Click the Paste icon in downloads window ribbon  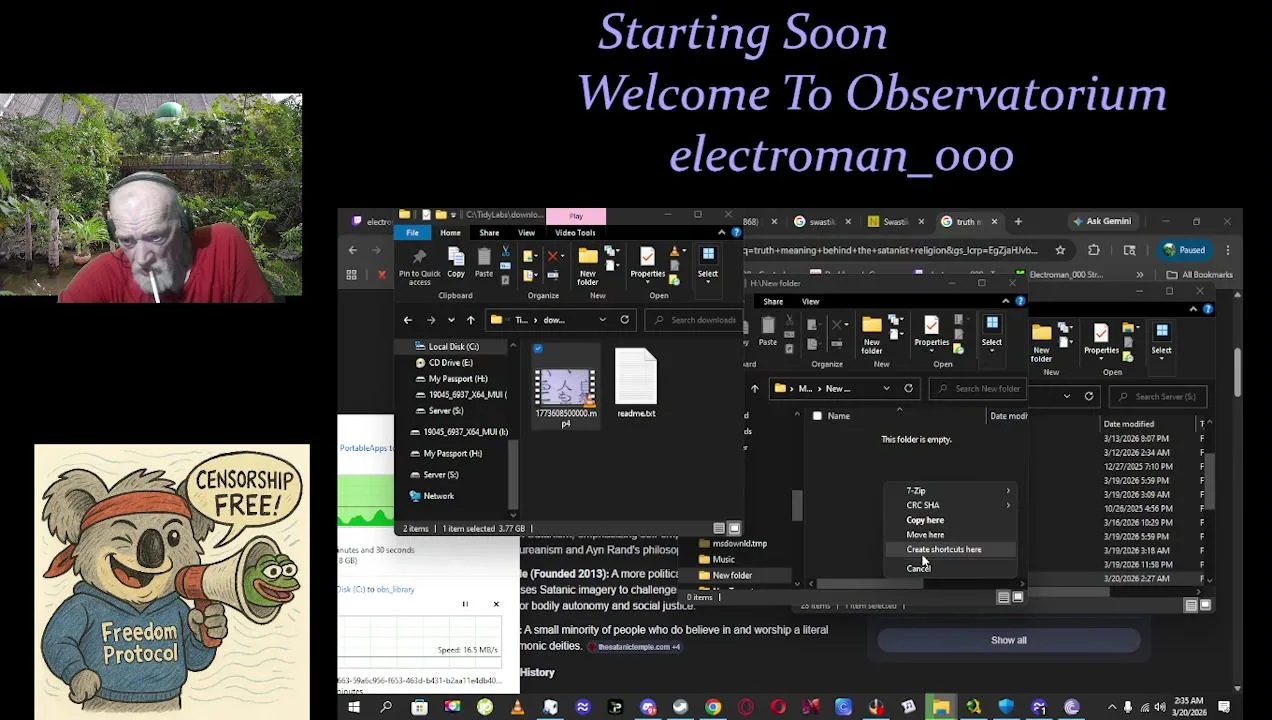point(484,262)
